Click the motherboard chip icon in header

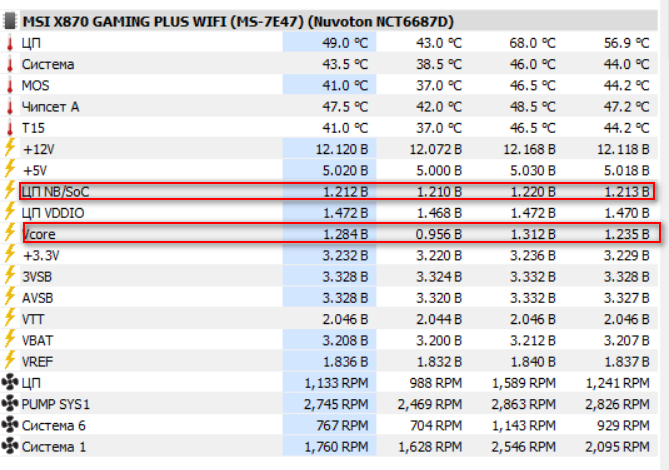pyautogui.click(x=9, y=21)
